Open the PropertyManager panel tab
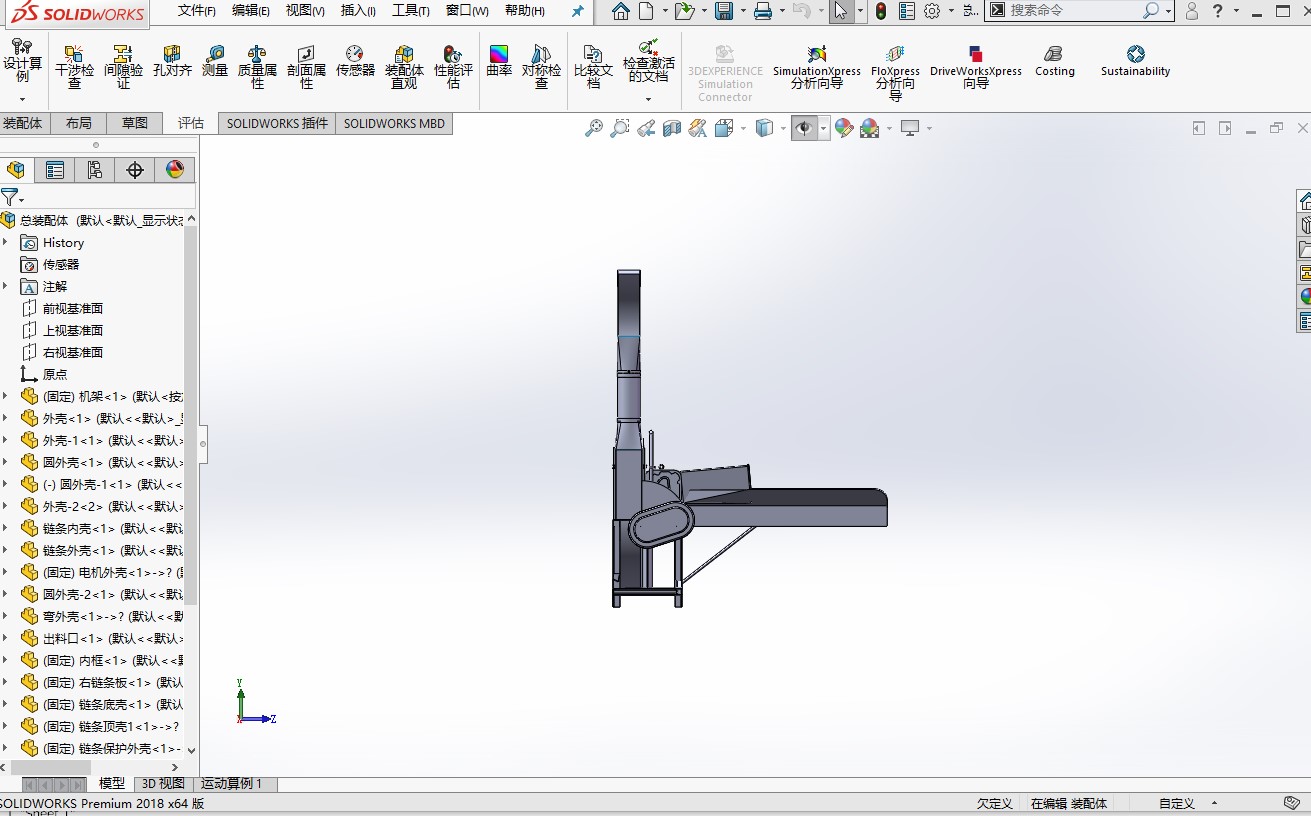 pyautogui.click(x=55, y=170)
